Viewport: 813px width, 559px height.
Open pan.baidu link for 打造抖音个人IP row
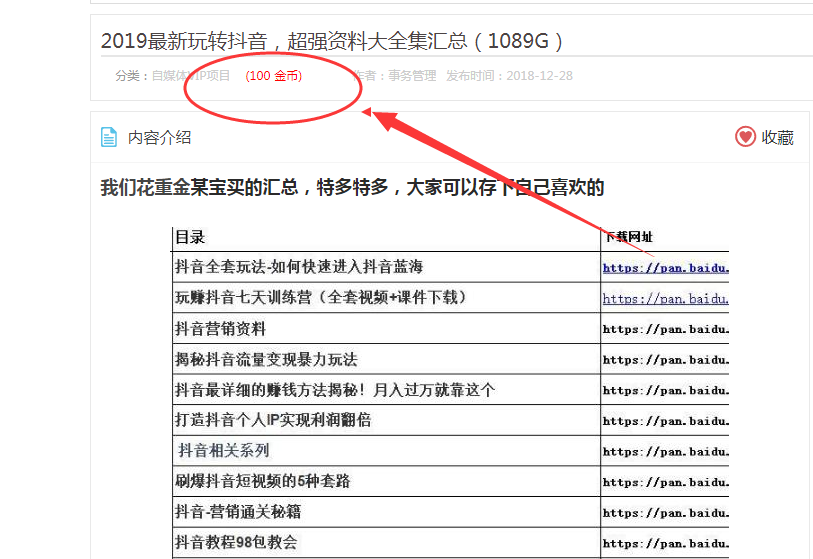pyautogui.click(x=666, y=421)
